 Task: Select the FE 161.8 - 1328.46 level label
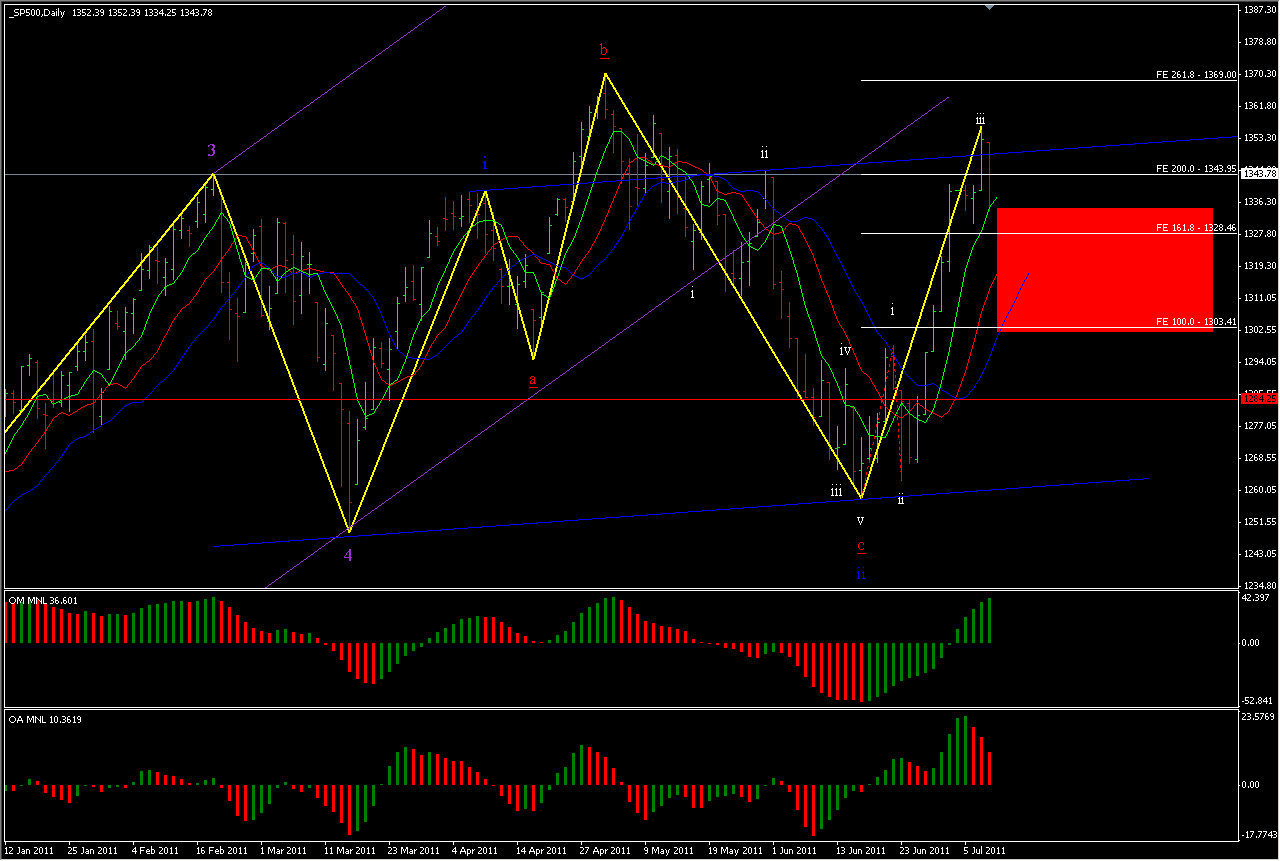(1196, 228)
